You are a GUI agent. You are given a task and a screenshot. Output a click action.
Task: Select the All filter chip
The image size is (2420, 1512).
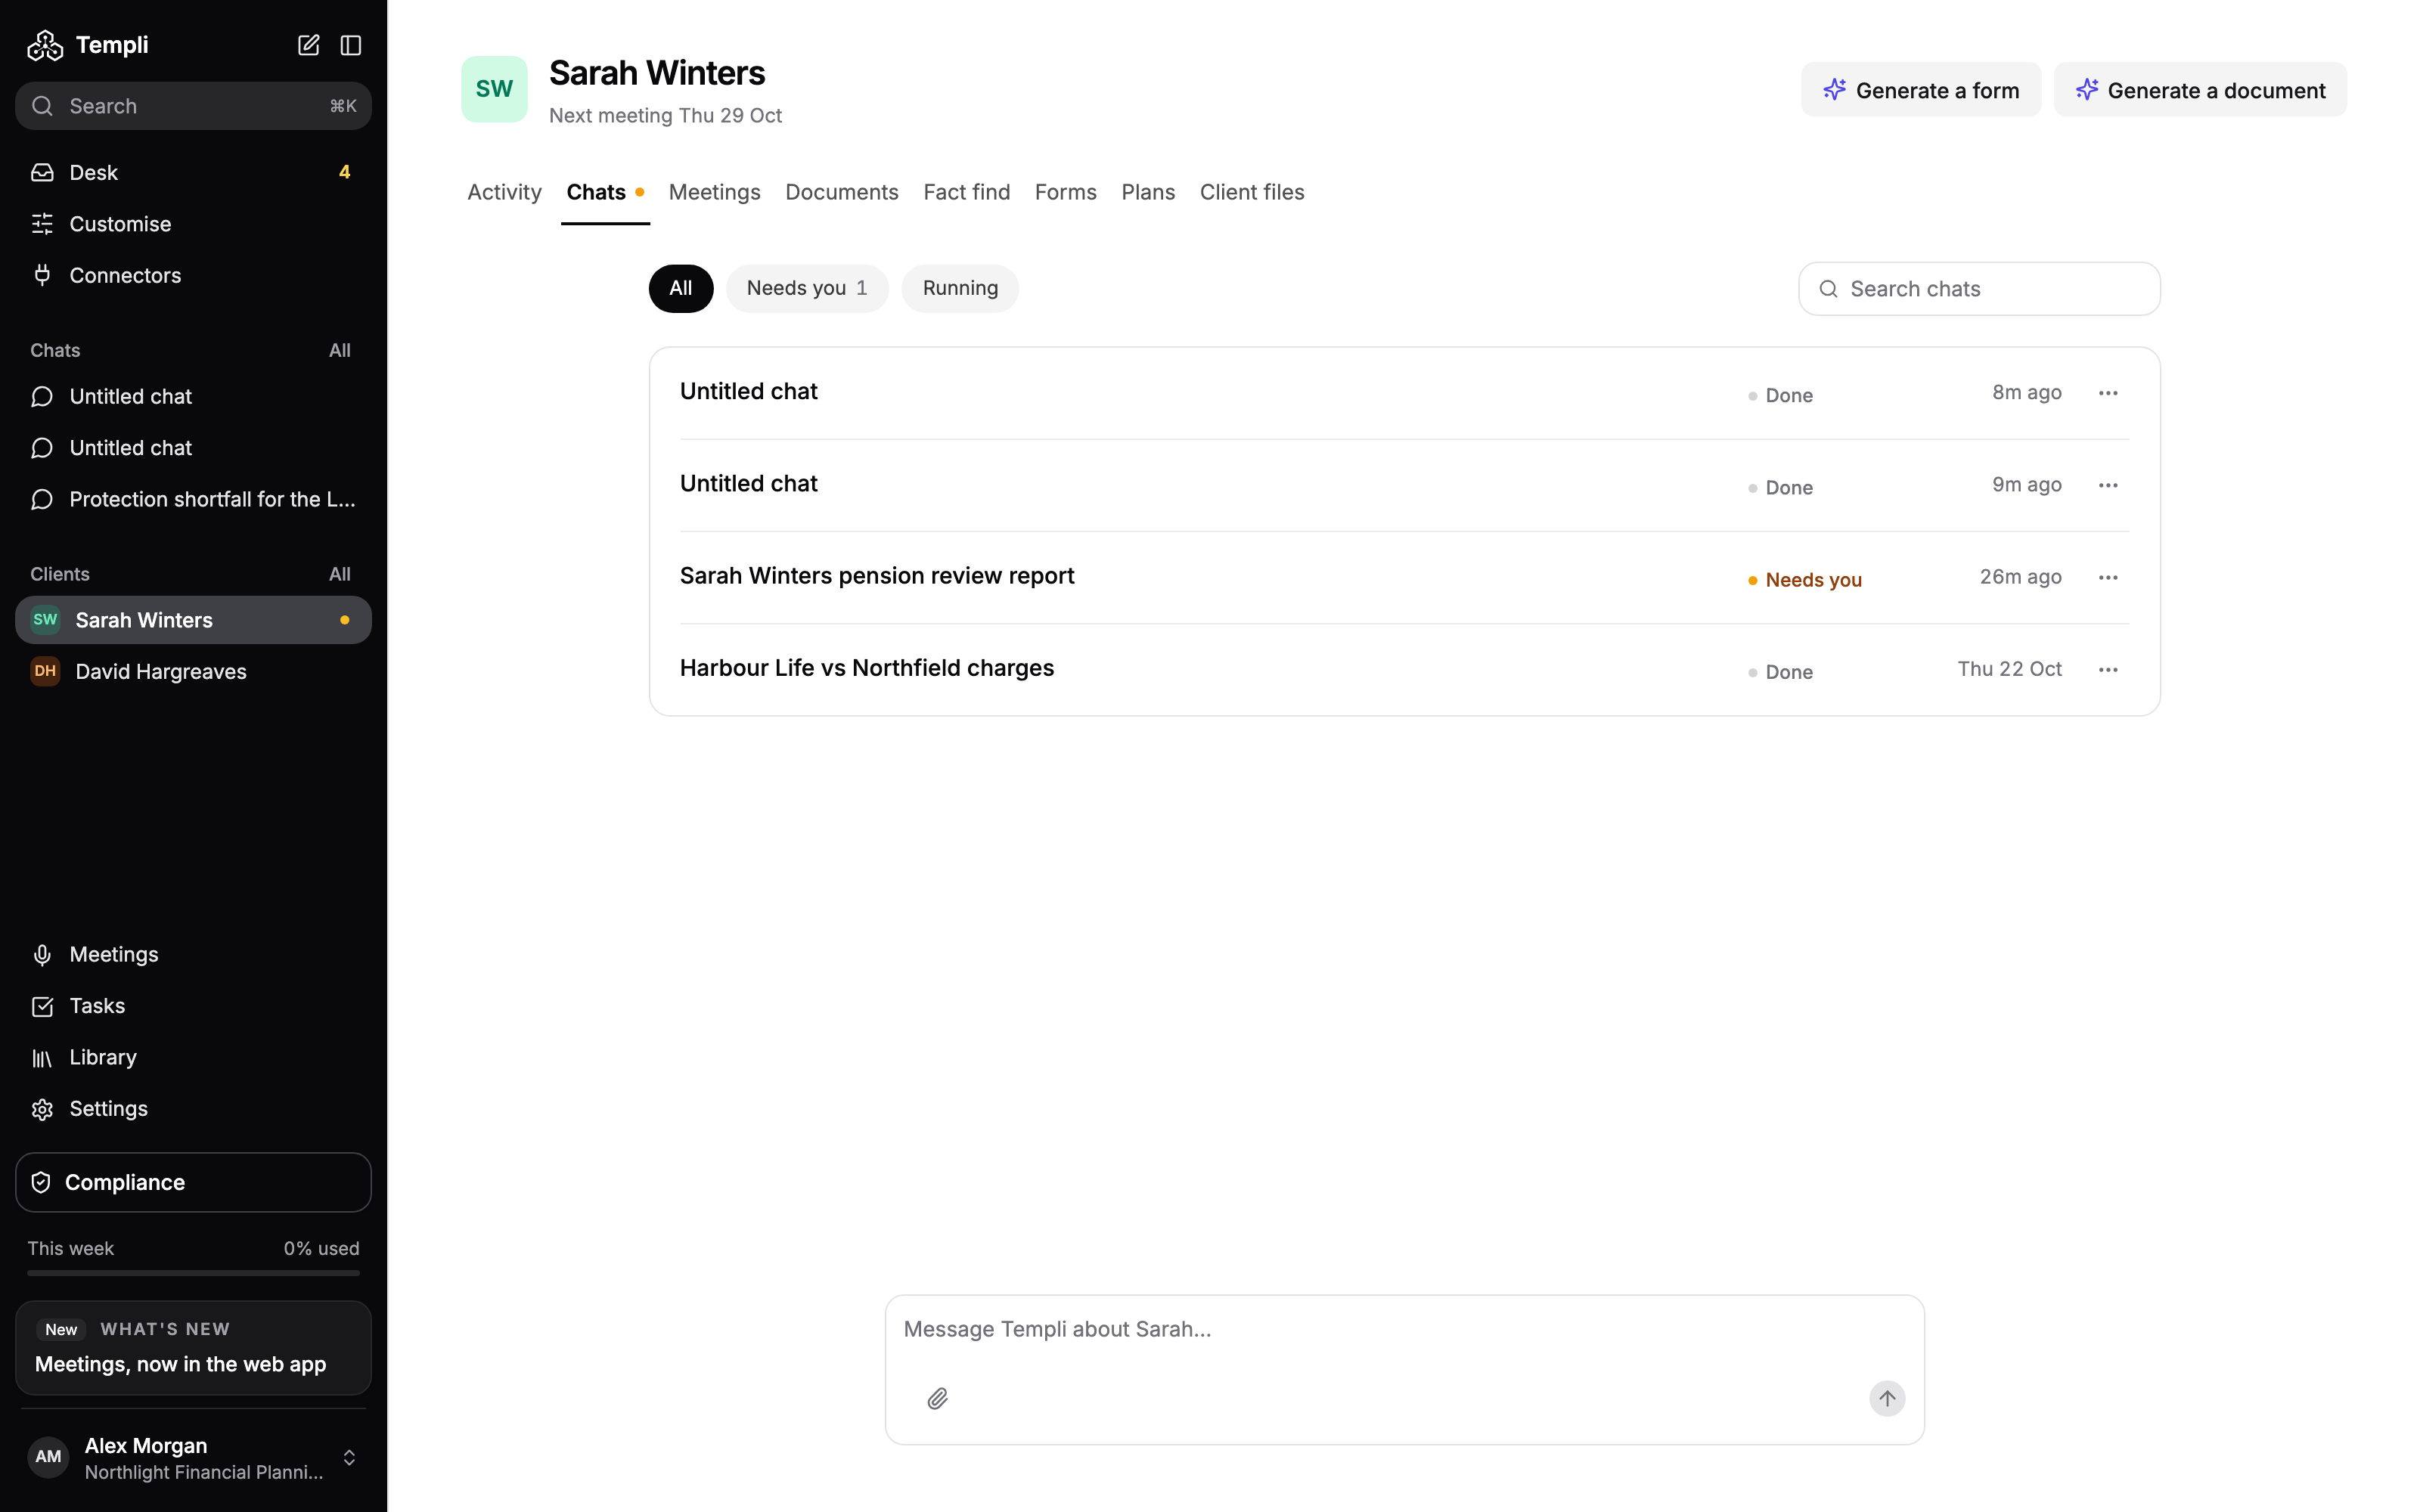(681, 288)
